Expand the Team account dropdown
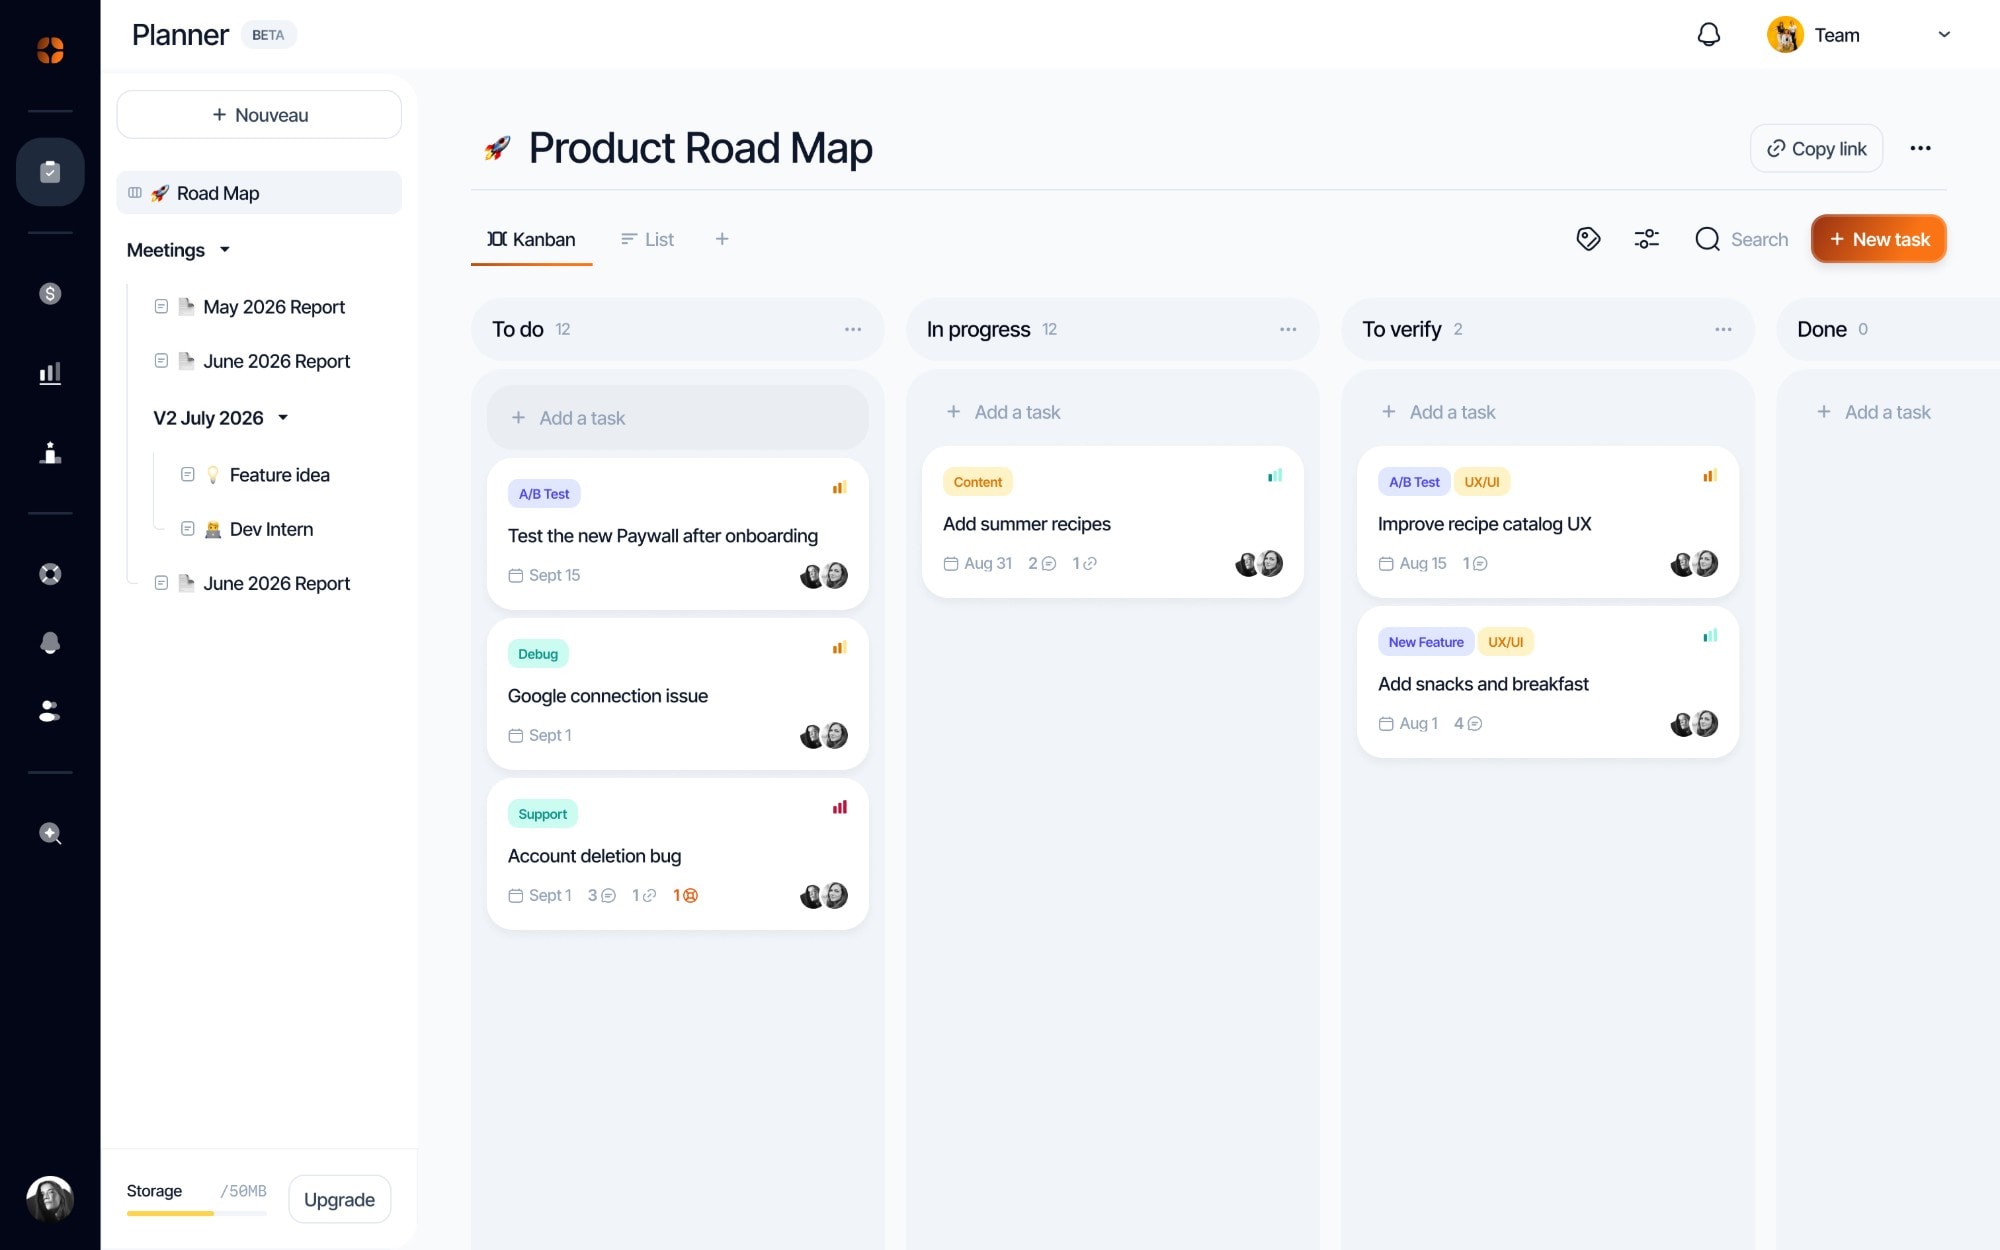This screenshot has width=2000, height=1250. [x=1944, y=35]
